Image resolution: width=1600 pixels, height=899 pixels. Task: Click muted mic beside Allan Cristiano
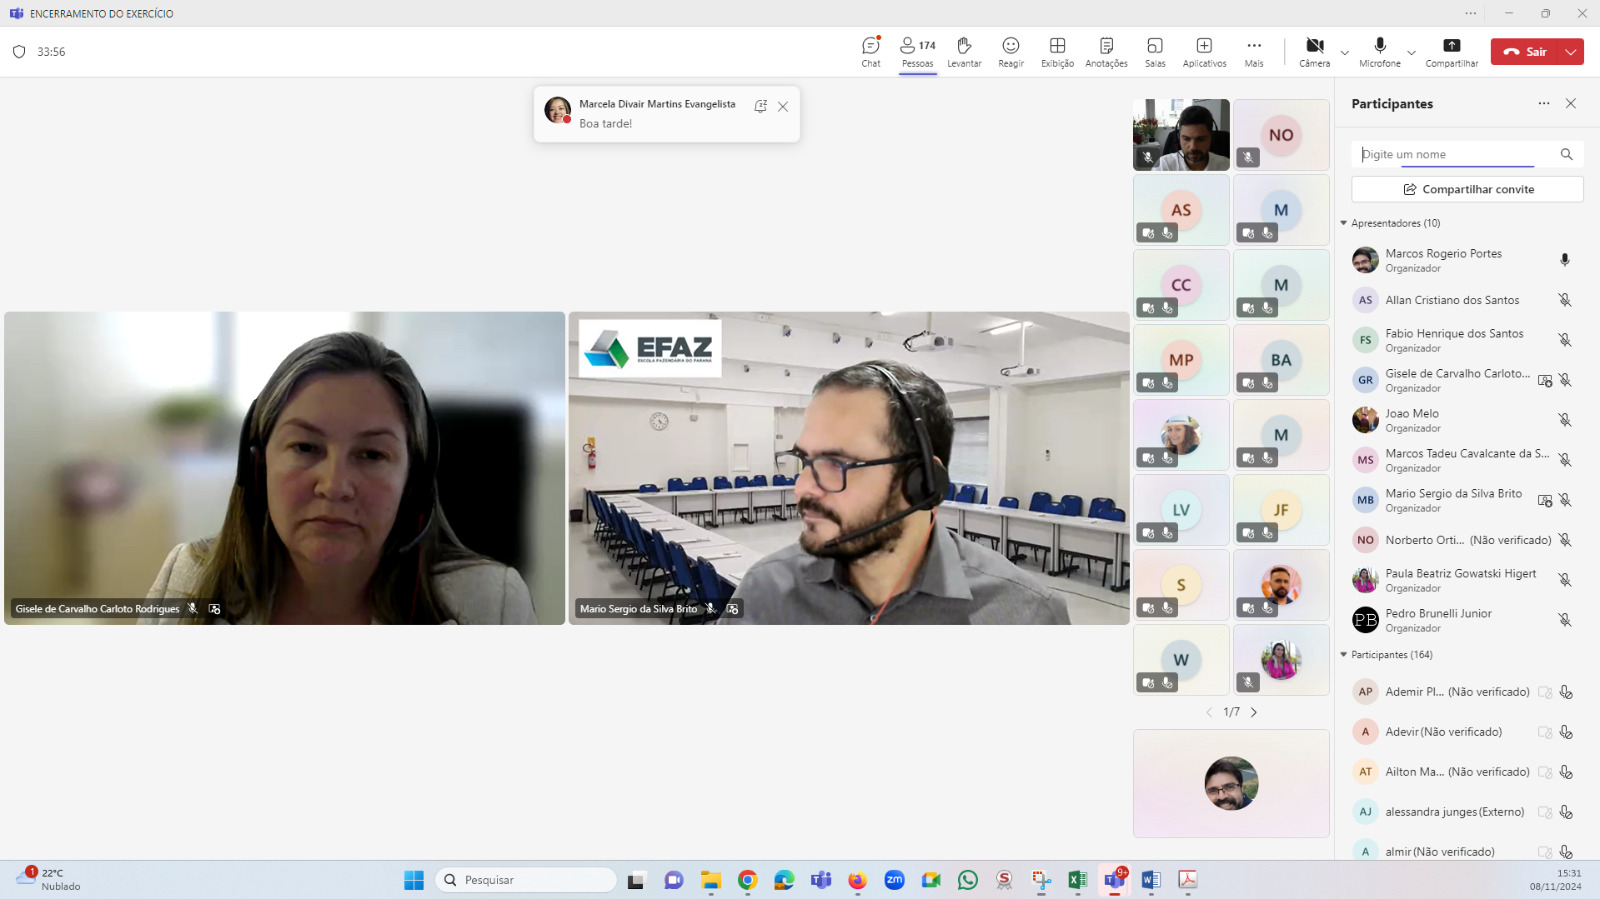[1565, 300]
